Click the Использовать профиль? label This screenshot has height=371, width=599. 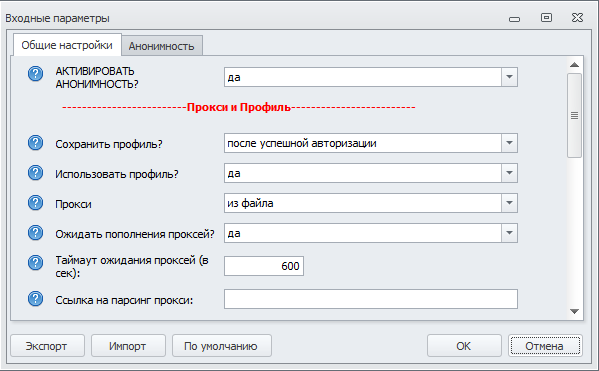[x=117, y=174]
